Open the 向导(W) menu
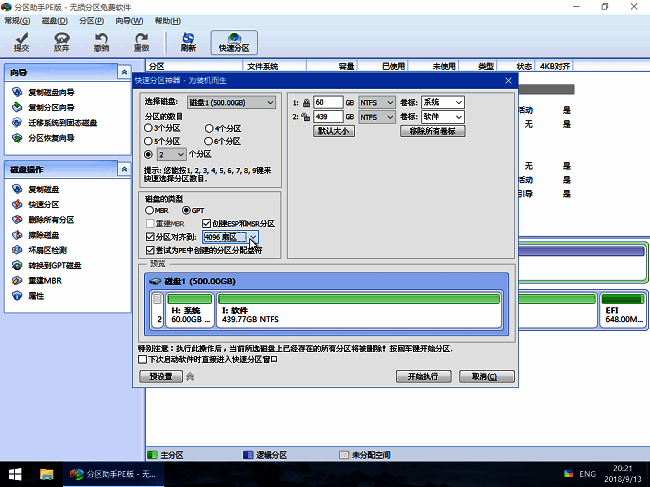Viewport: 650px width, 487px height. pyautogui.click(x=128, y=20)
